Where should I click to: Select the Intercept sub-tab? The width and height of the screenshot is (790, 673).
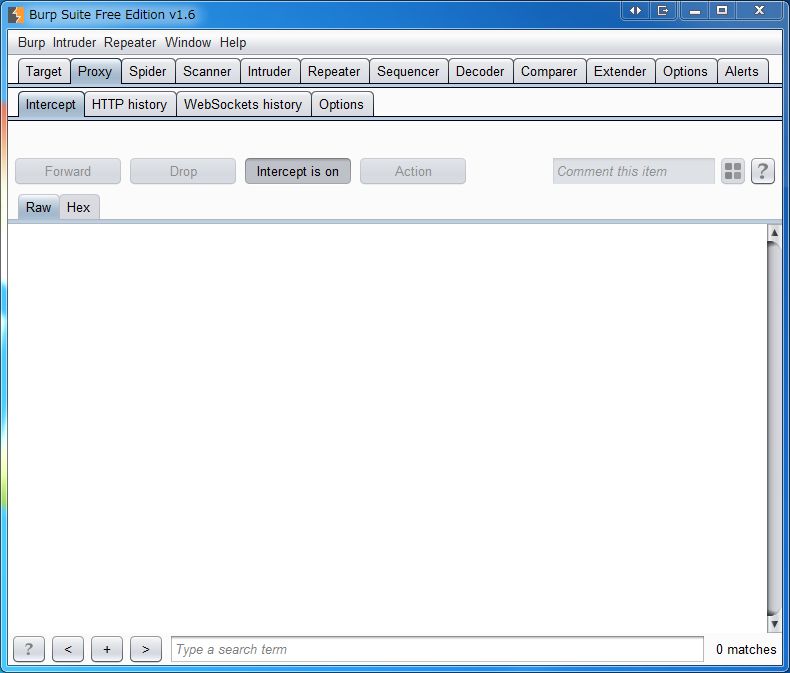(x=51, y=104)
